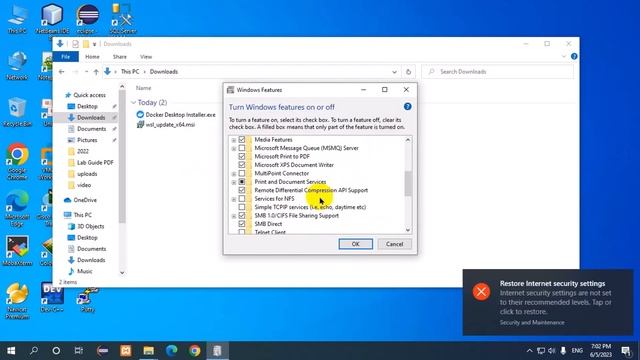Open the Share ribbon tab
The height and width of the screenshot is (360, 640).
tap(120, 57)
